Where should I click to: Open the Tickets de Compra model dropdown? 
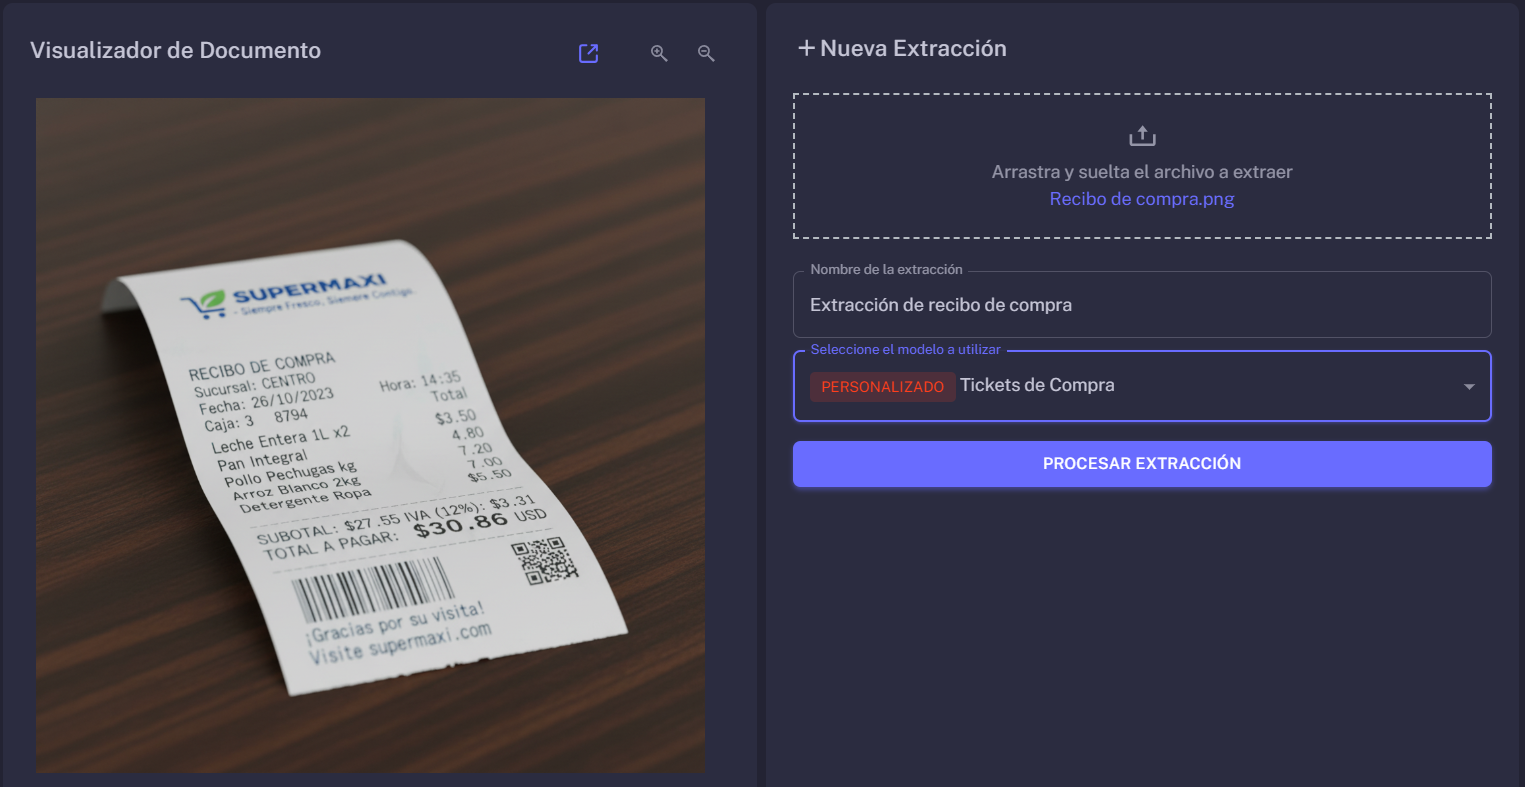pyautogui.click(x=1142, y=386)
